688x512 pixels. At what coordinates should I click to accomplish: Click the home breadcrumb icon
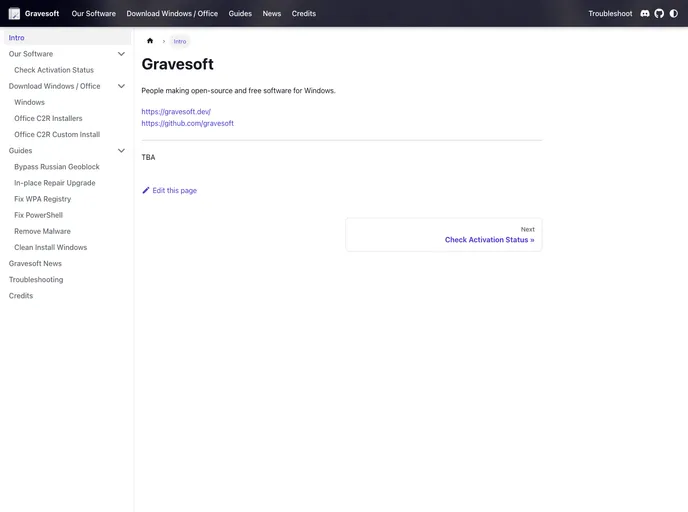click(x=150, y=41)
